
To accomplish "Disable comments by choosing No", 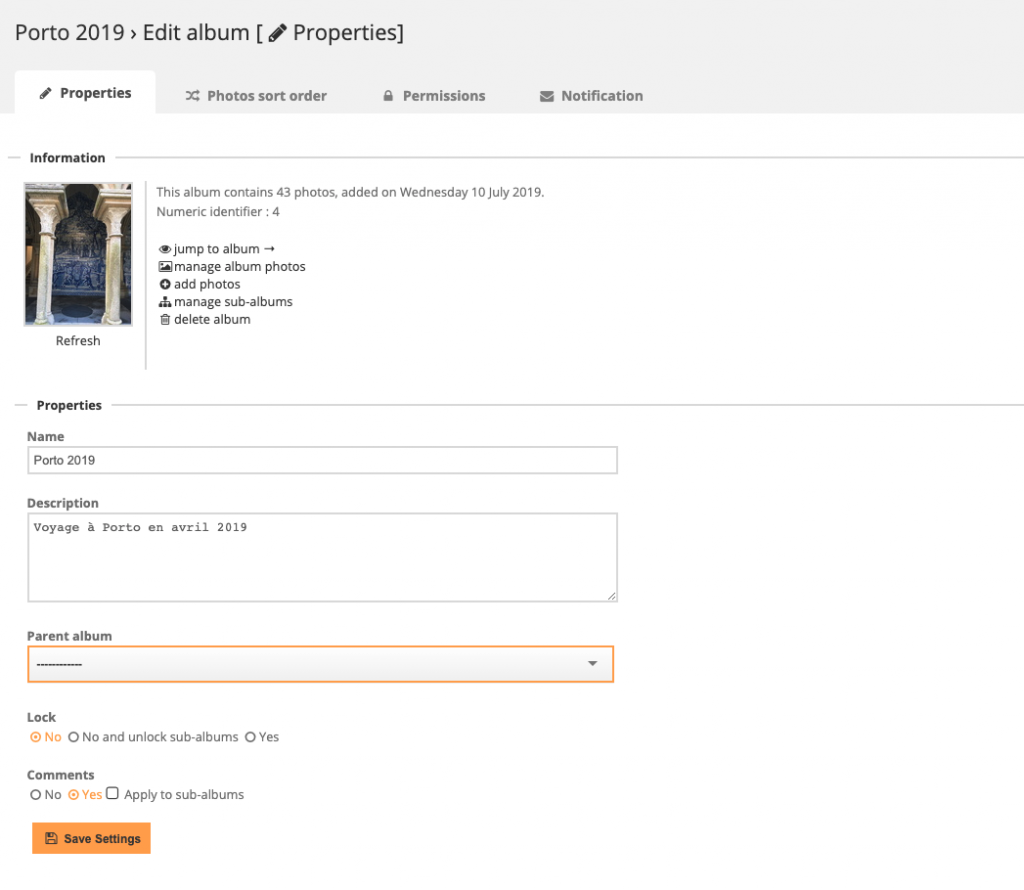I will pos(36,793).
